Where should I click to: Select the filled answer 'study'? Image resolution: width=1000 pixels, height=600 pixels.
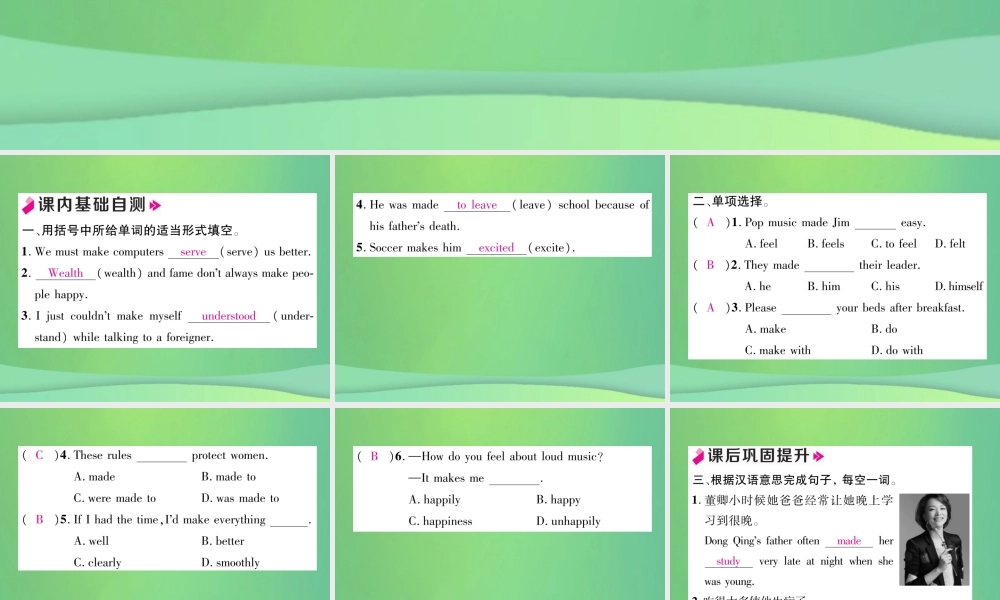click(728, 561)
